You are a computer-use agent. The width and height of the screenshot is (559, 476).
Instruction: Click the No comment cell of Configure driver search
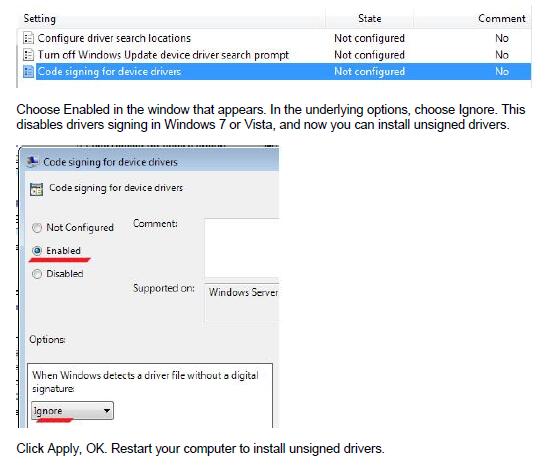502,38
